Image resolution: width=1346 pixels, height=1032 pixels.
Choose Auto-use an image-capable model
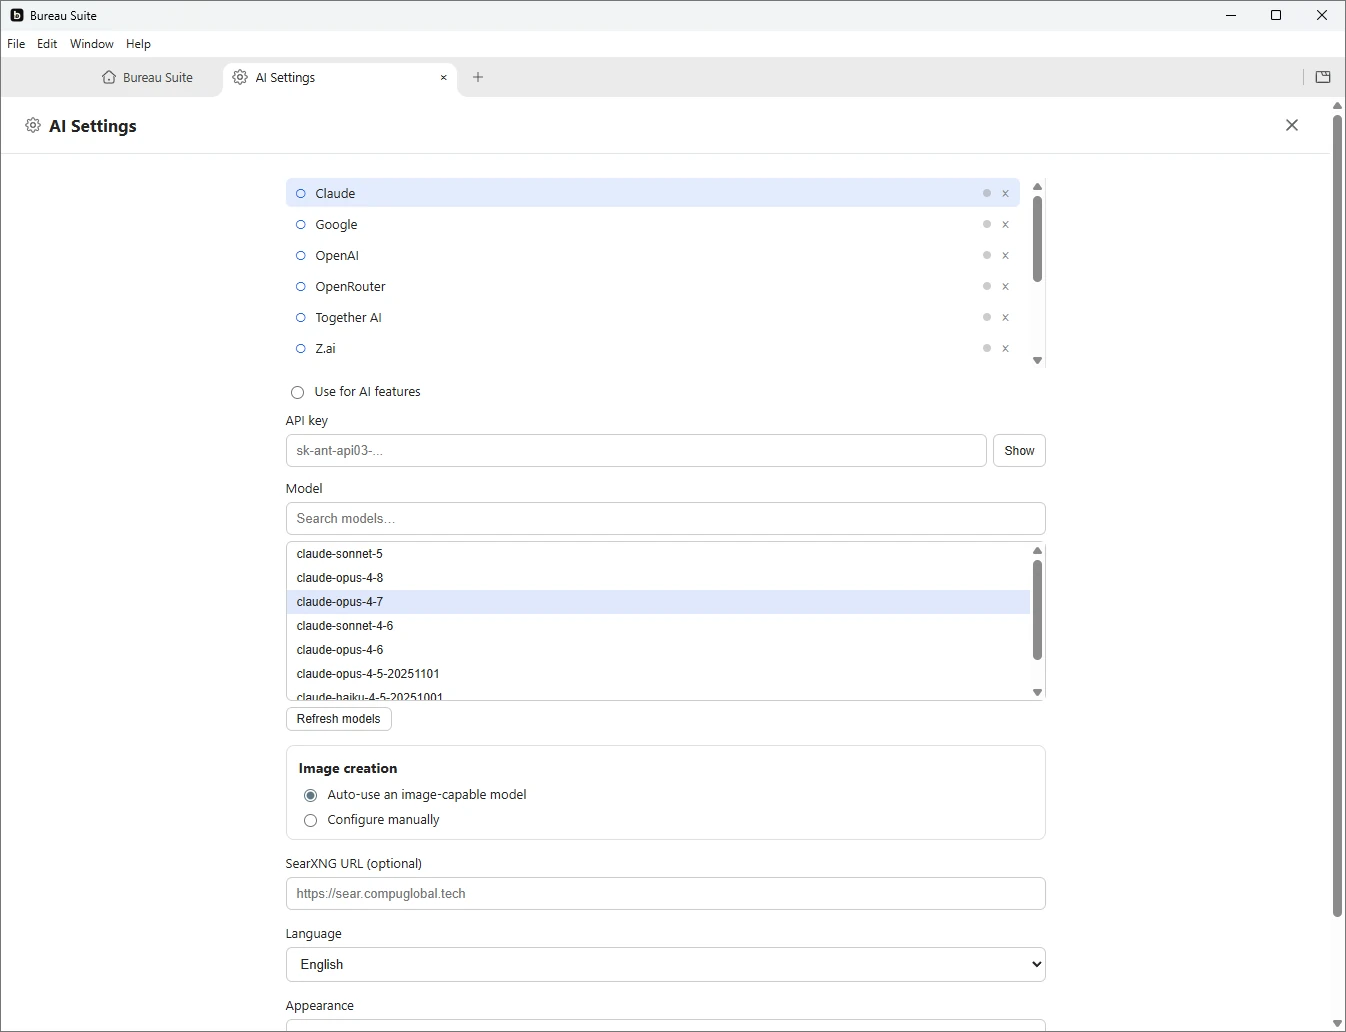pyautogui.click(x=310, y=795)
